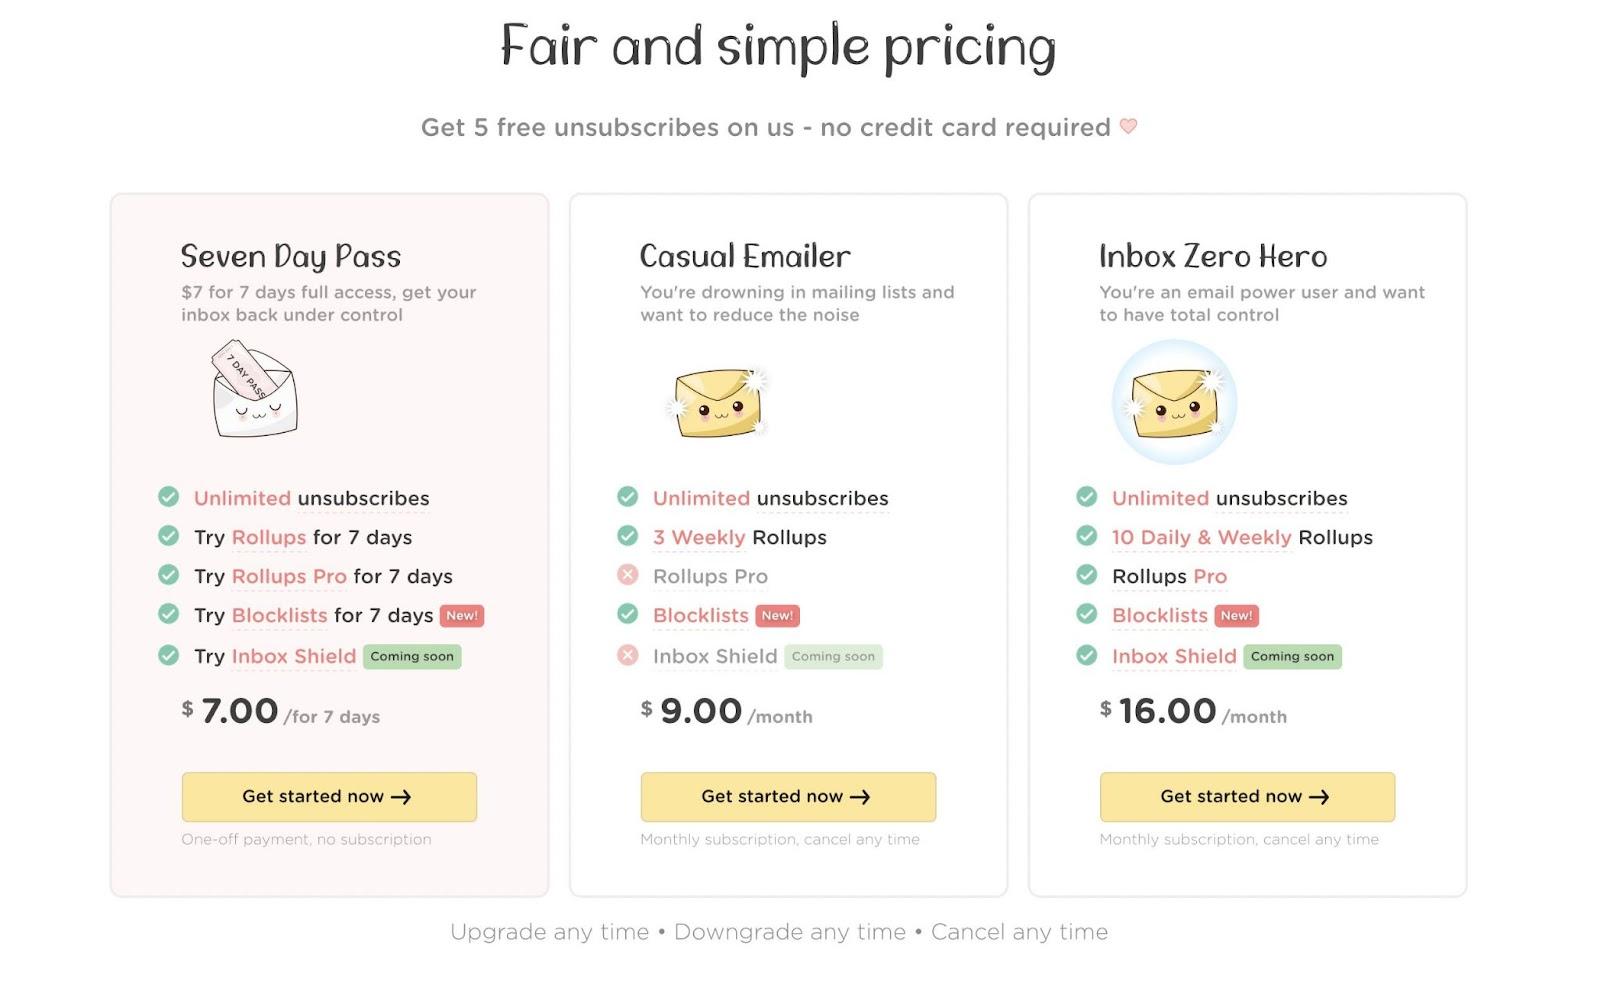The height and width of the screenshot is (984, 1600).
Task: Open Blocklists link in Casual Emailer card
Action: pyautogui.click(x=701, y=615)
